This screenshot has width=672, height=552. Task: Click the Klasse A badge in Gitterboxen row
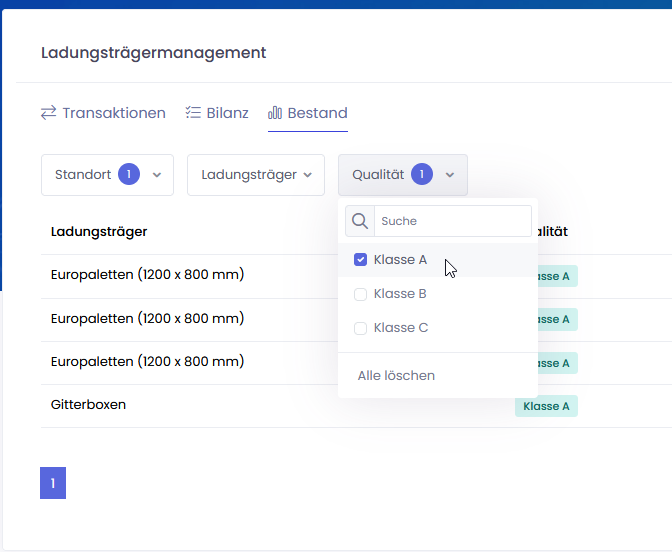[547, 406]
